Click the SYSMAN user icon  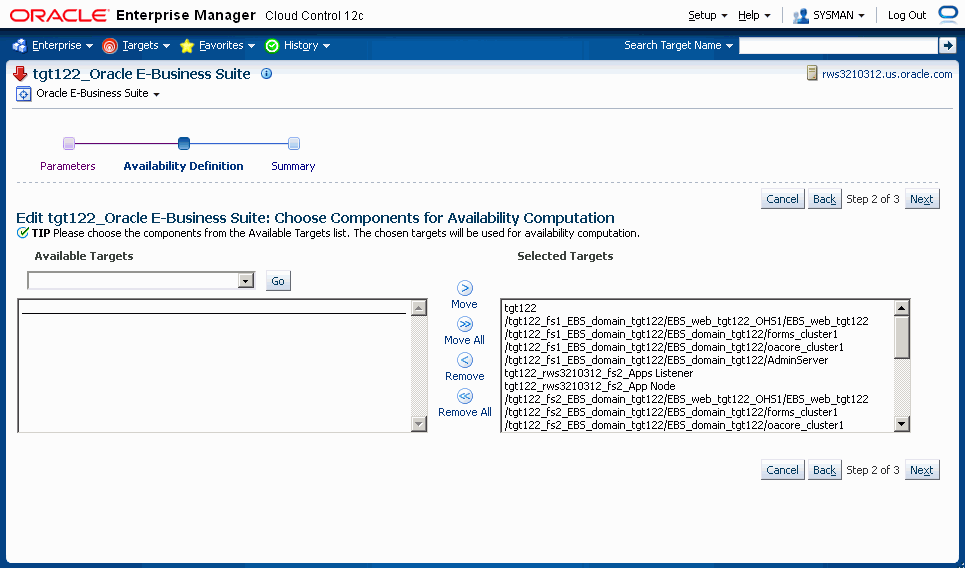[x=801, y=15]
